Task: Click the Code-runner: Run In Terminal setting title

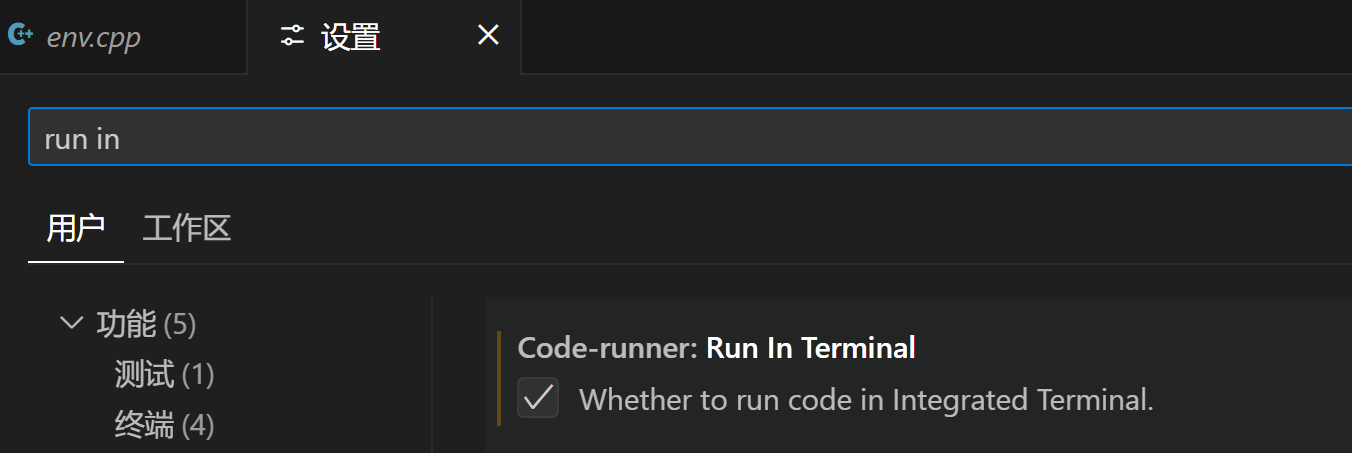Action: click(x=716, y=348)
